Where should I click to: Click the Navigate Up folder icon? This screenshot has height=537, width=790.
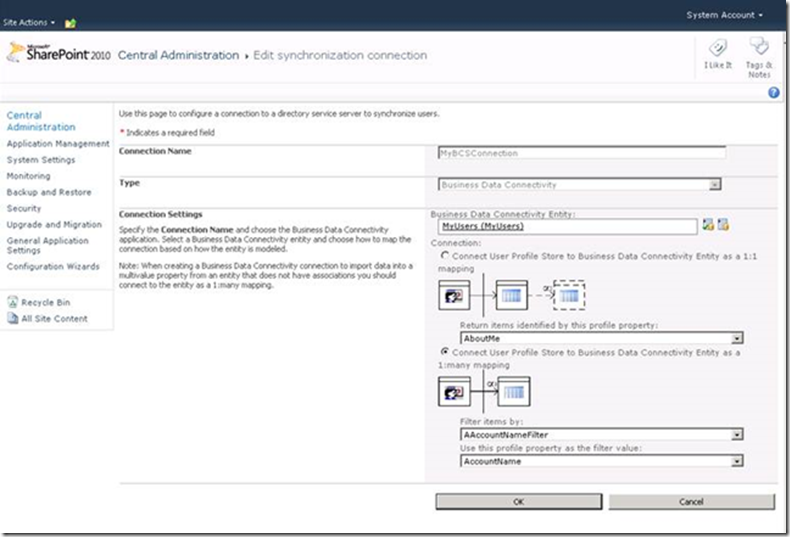[71, 23]
